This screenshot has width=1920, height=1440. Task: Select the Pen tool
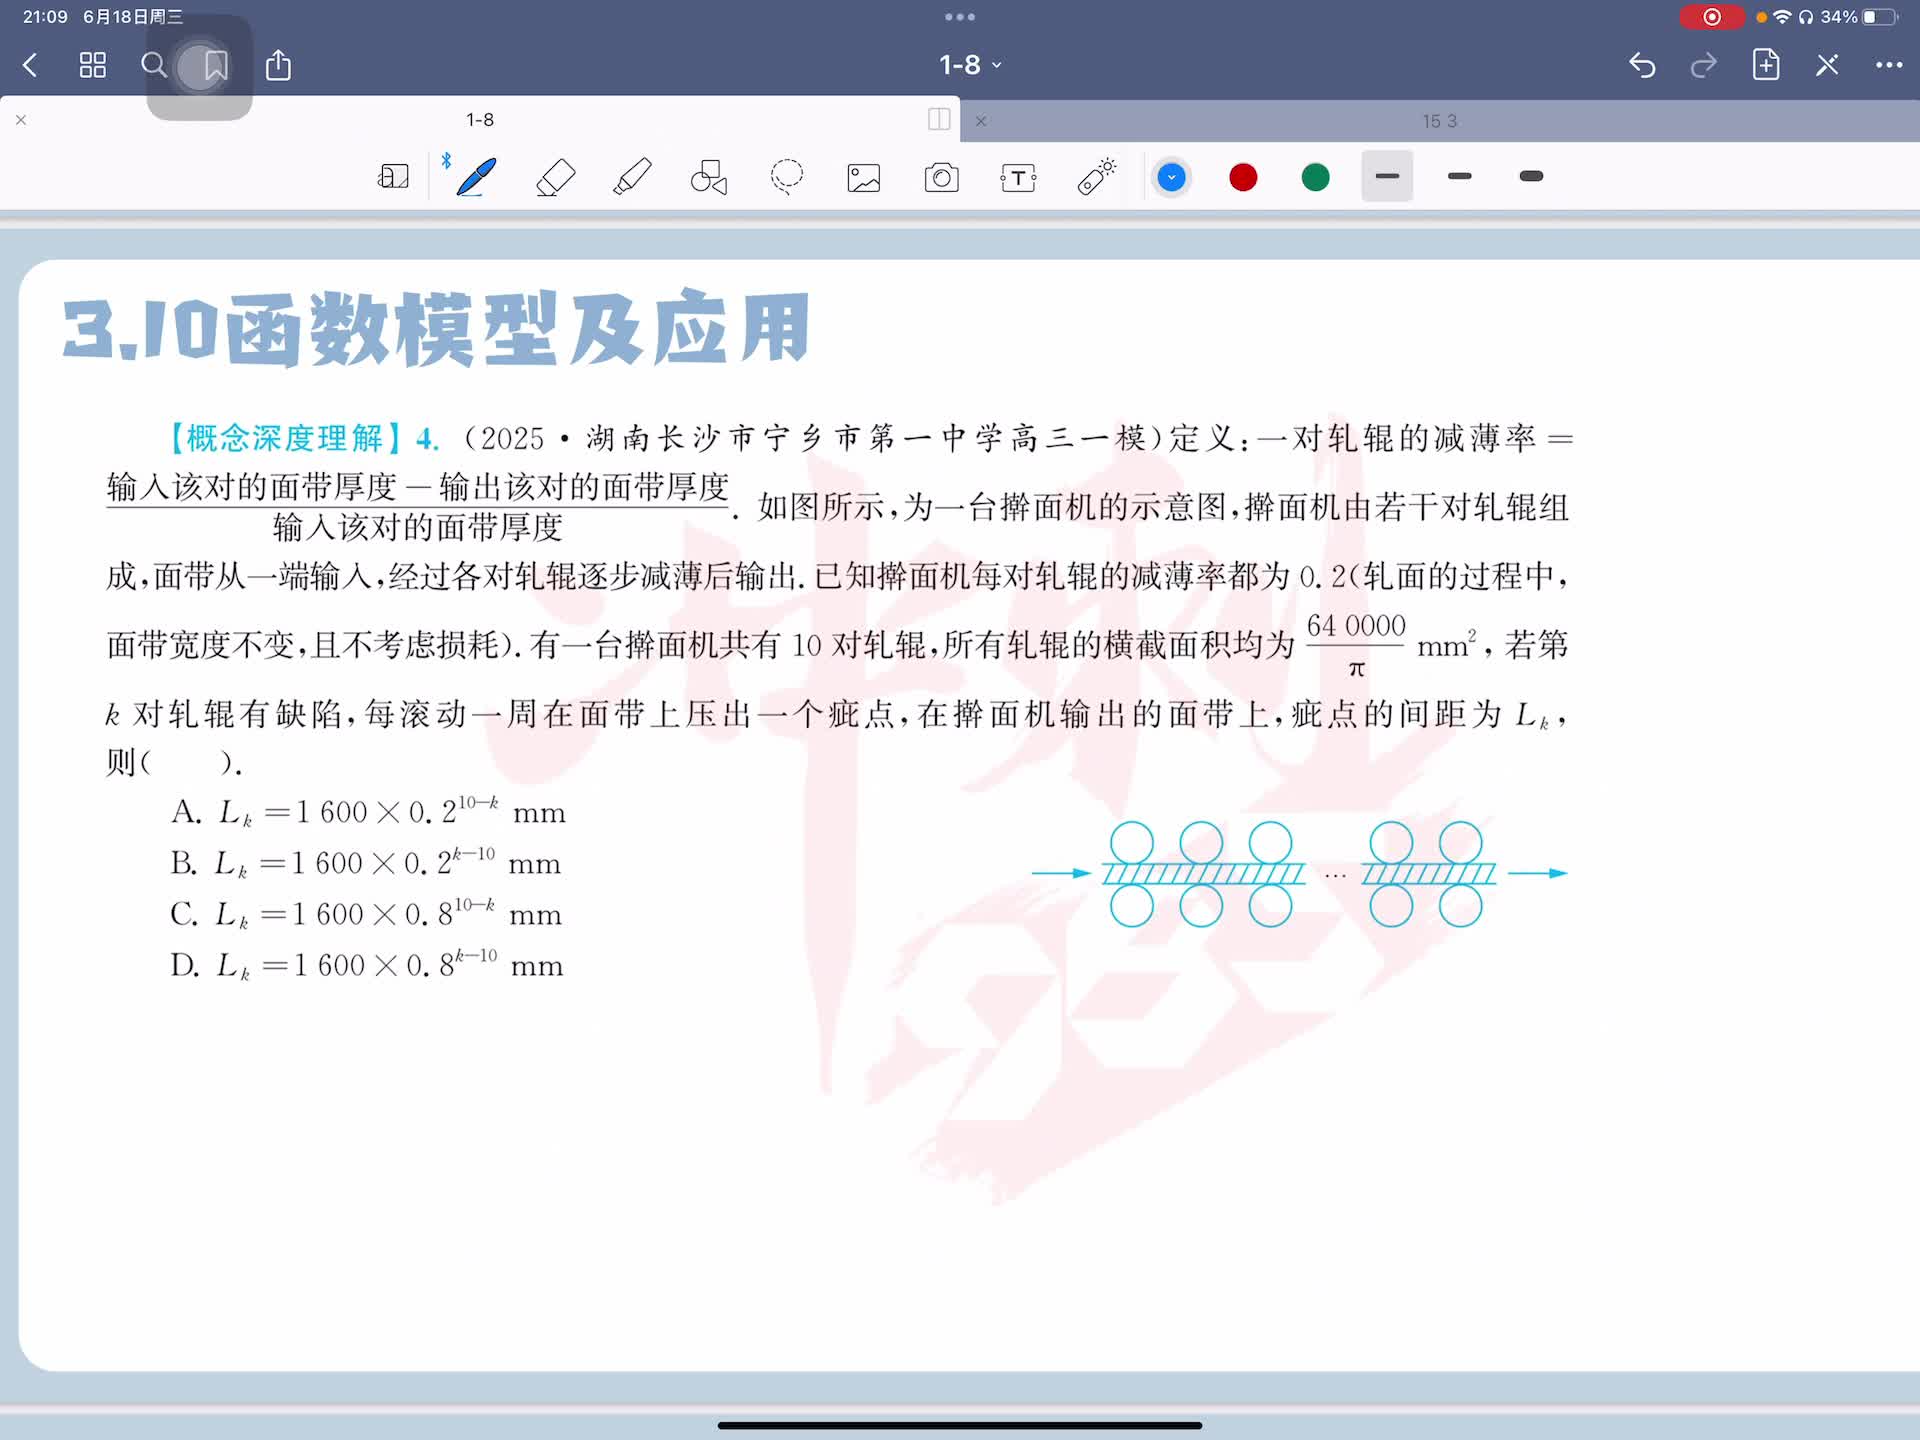coord(476,177)
